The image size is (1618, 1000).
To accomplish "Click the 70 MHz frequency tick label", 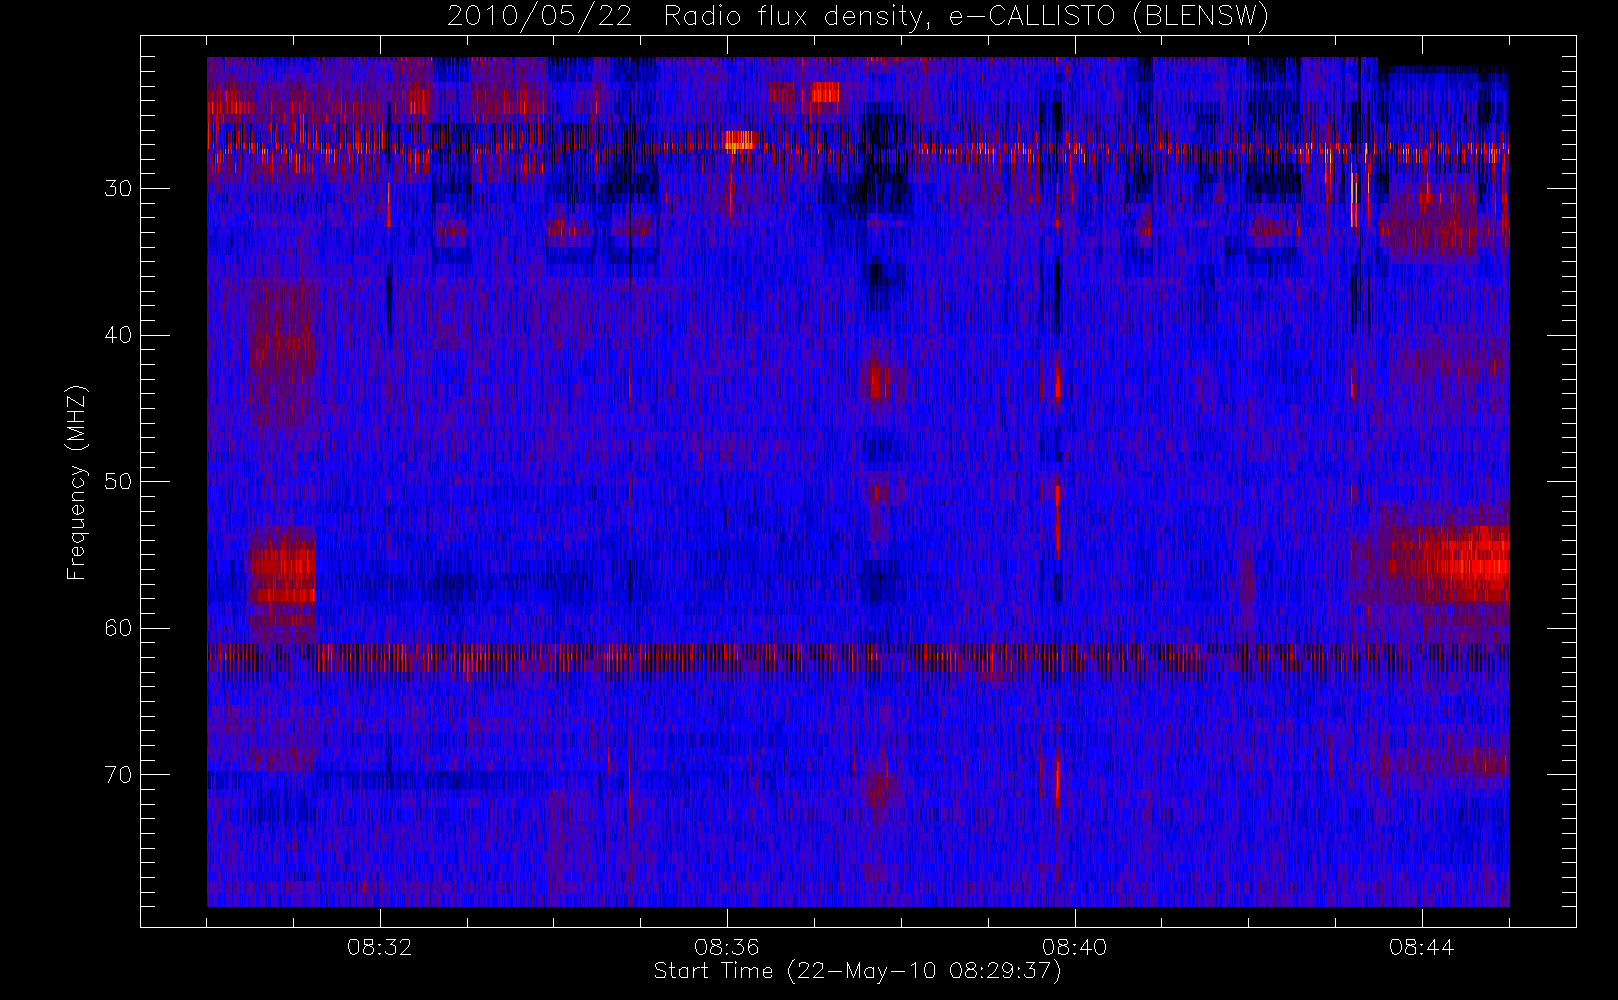I will [x=118, y=775].
